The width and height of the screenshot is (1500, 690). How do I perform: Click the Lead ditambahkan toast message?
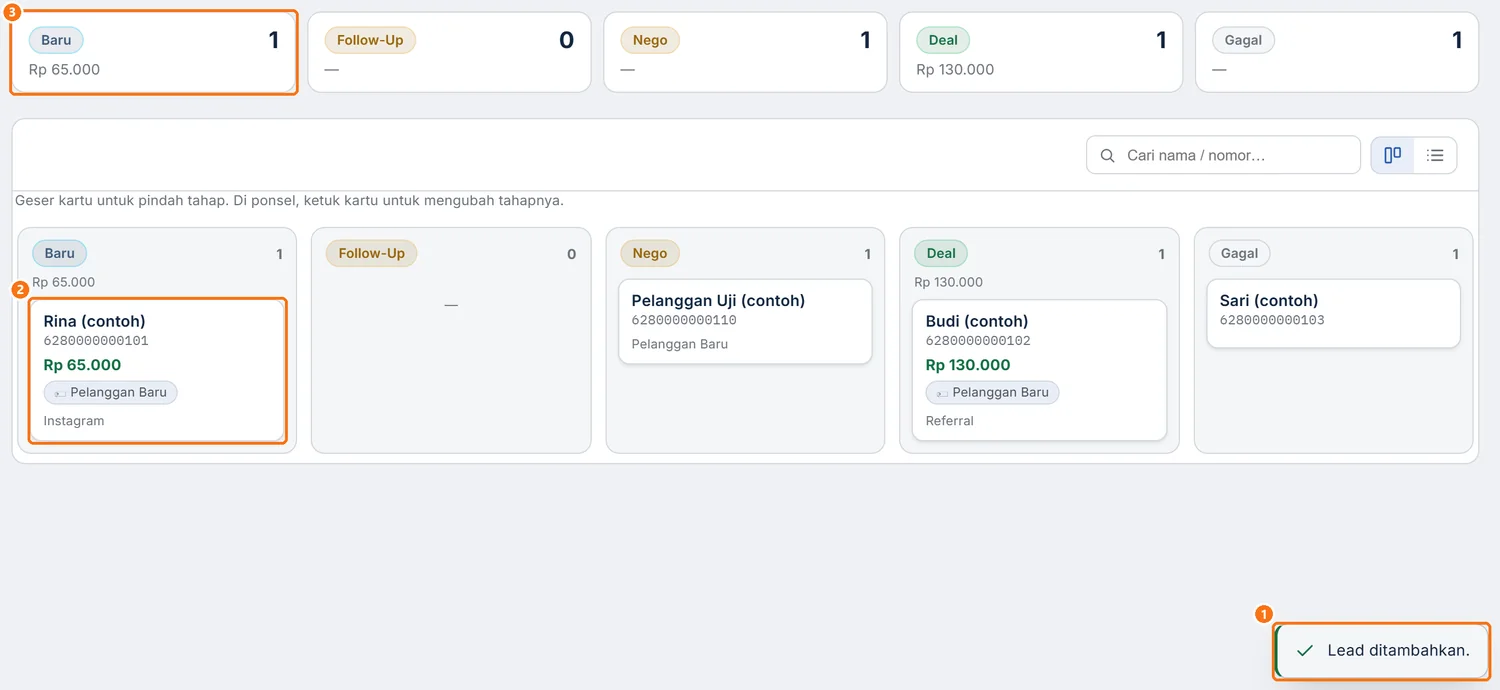point(1382,651)
